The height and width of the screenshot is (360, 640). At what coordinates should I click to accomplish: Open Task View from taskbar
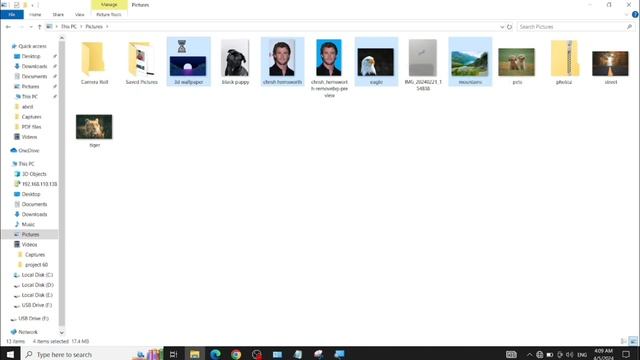coord(173,354)
